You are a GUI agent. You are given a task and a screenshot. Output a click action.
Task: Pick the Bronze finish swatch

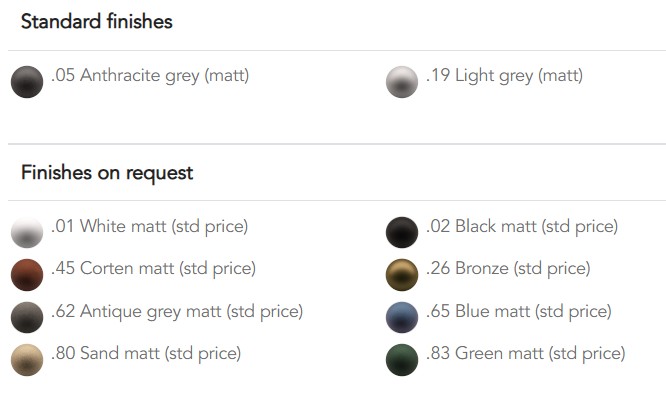point(402,275)
